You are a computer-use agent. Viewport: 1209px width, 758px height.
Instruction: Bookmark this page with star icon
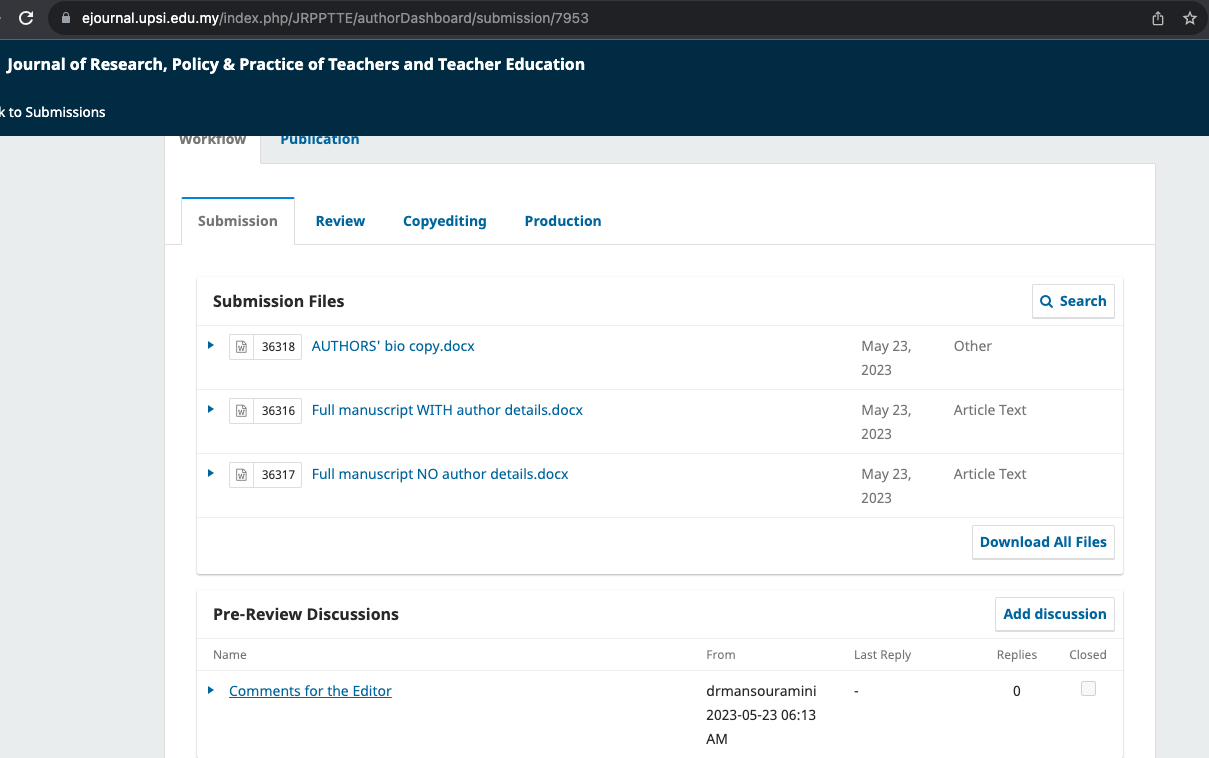[x=1189, y=18]
